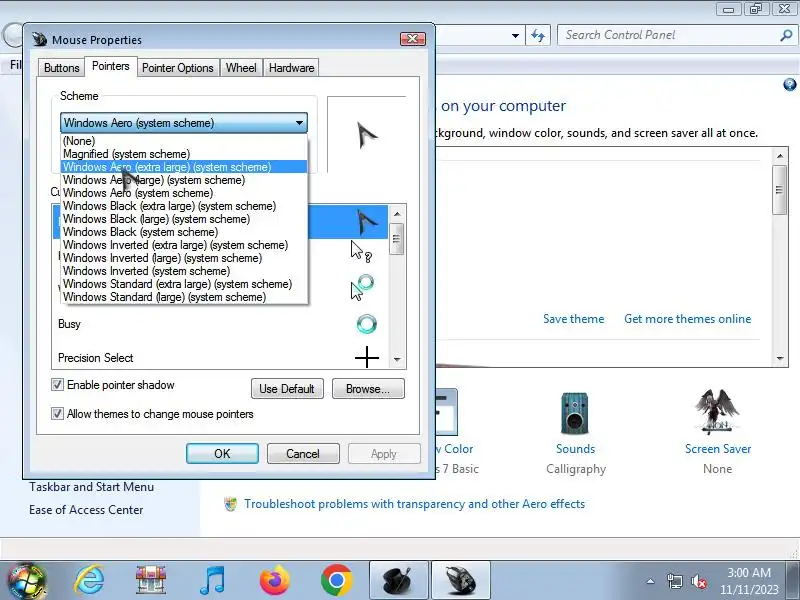The height and width of the screenshot is (600, 800).
Task: Click the search magnifier icon
Action: point(786,35)
